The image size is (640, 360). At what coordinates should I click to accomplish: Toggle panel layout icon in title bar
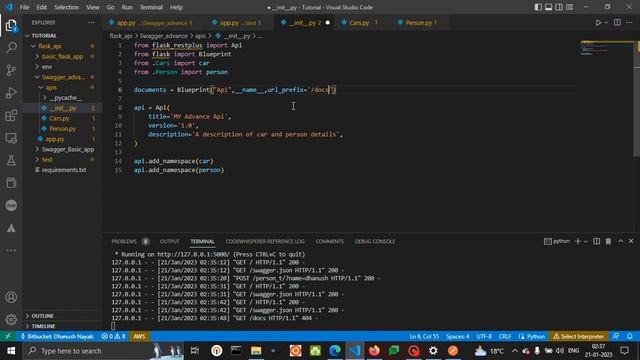point(549,7)
